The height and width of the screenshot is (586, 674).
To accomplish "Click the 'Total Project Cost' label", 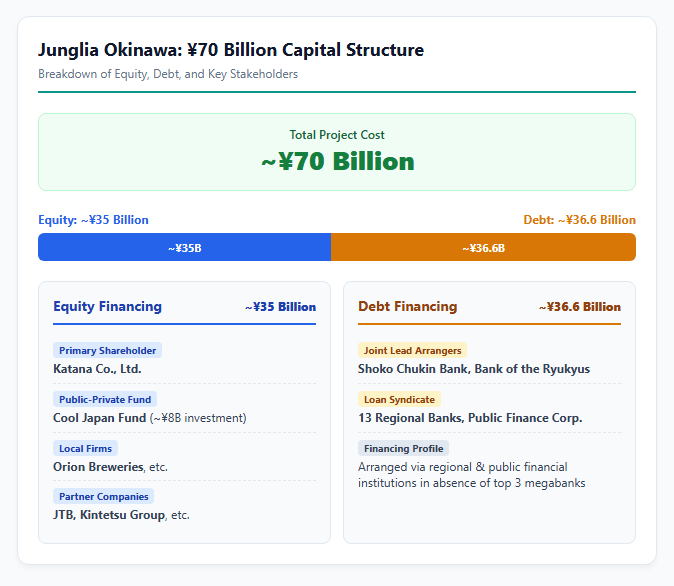I will [337, 135].
